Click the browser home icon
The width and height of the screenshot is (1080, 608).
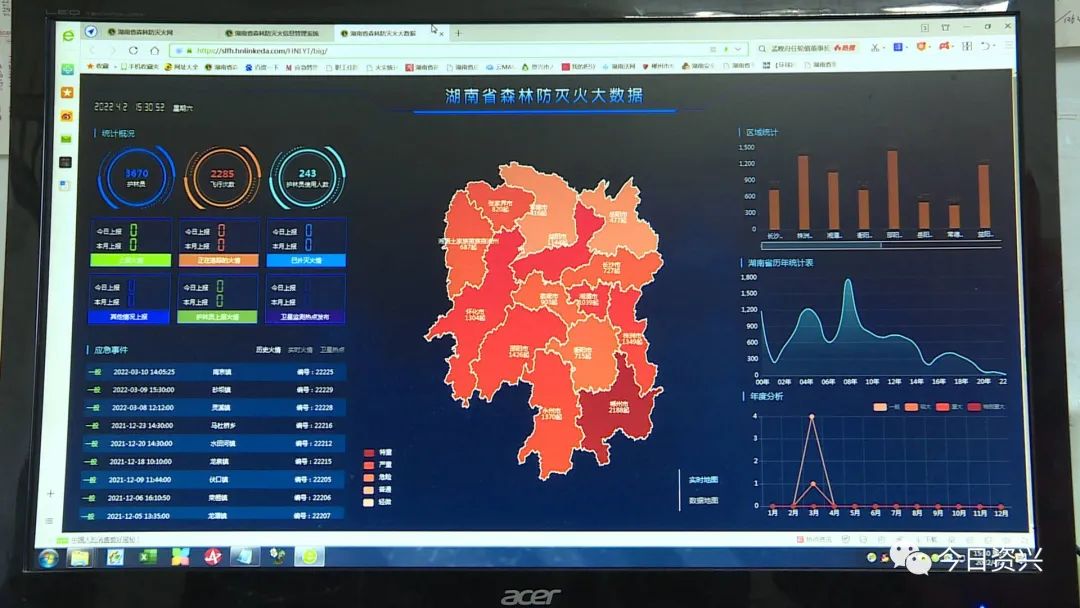(155, 50)
